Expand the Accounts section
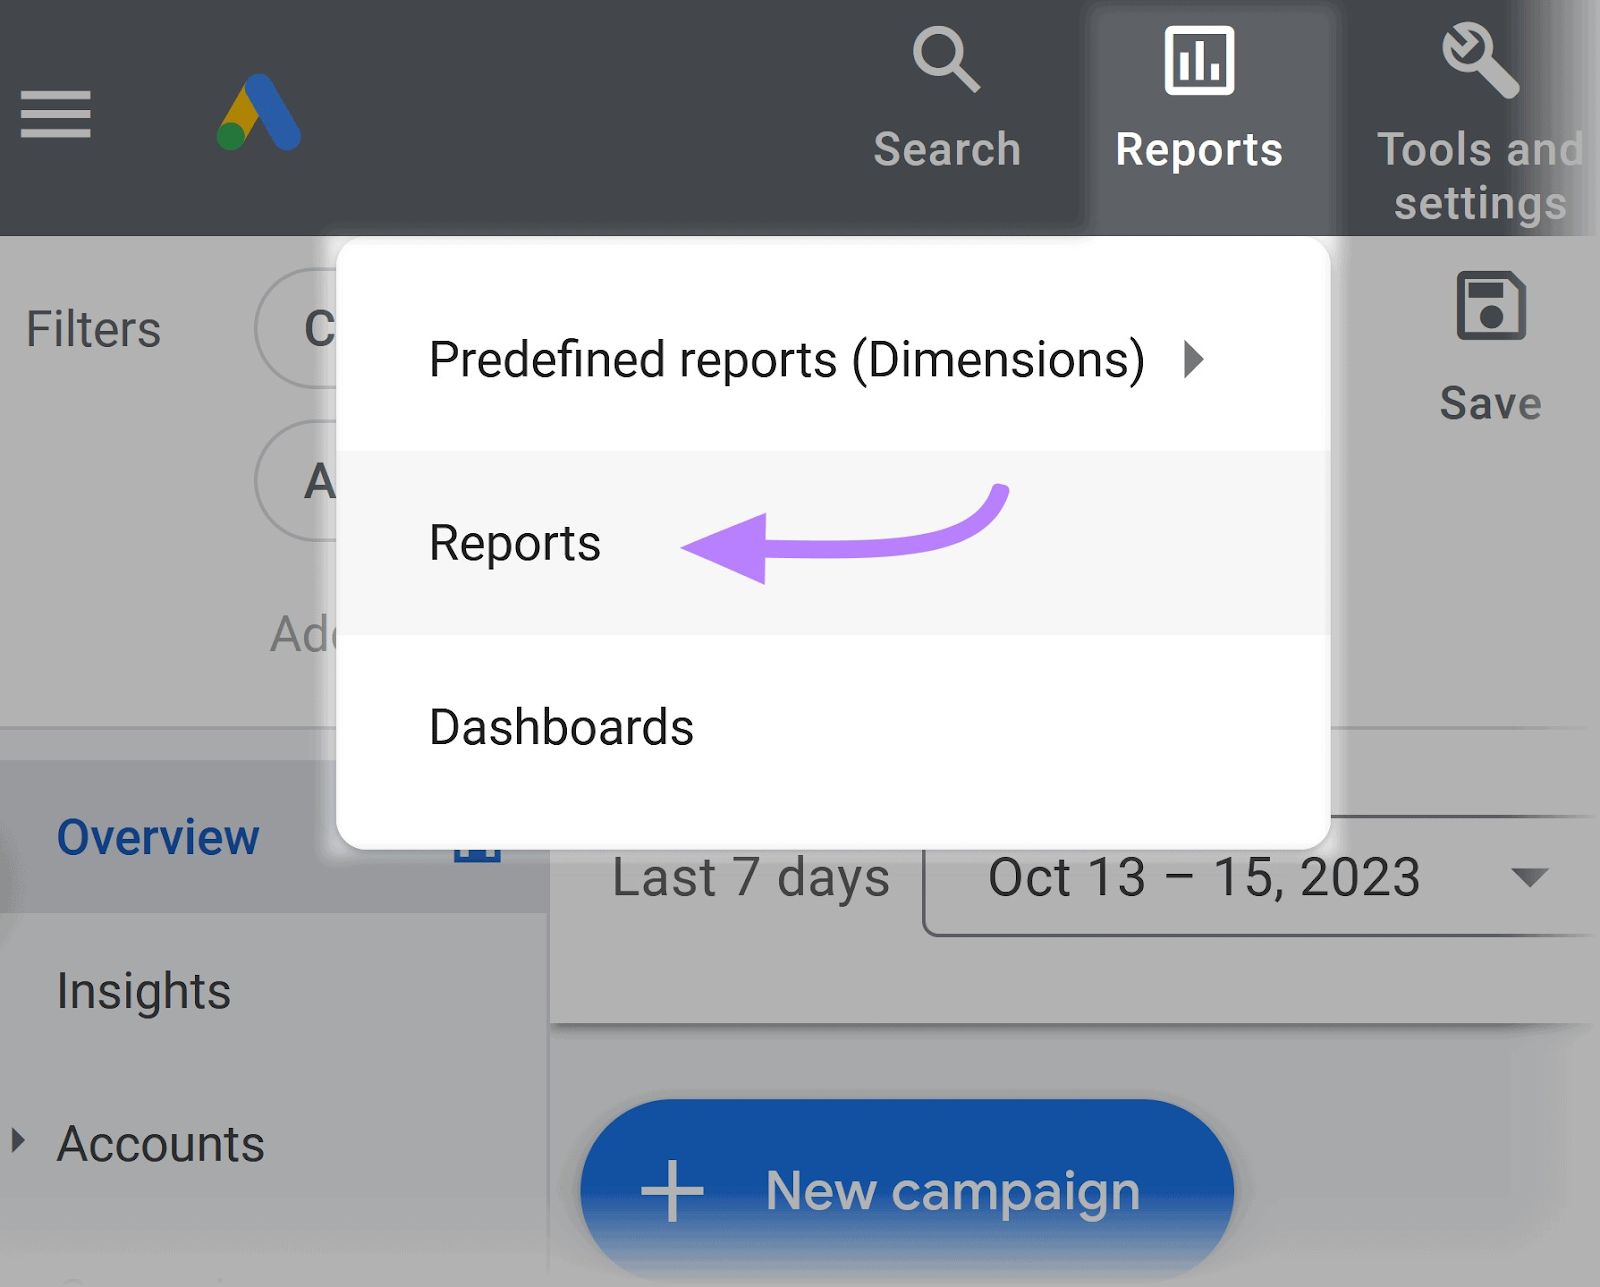This screenshot has width=1600, height=1287. tap(16, 1140)
